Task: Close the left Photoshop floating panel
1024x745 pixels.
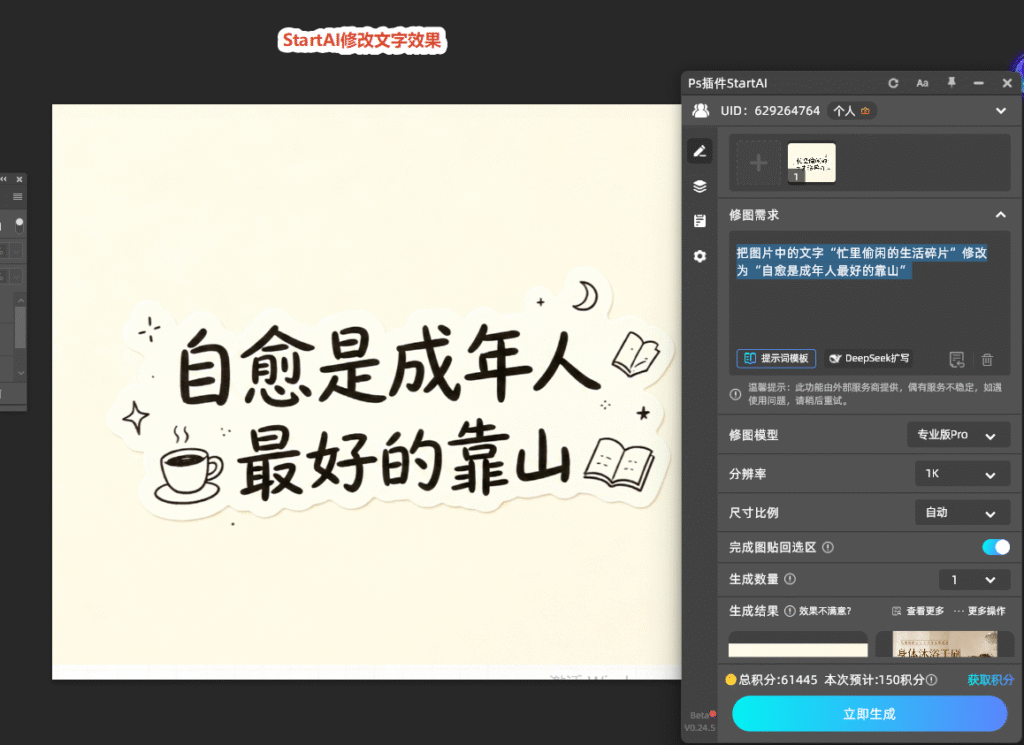Action: tap(20, 179)
